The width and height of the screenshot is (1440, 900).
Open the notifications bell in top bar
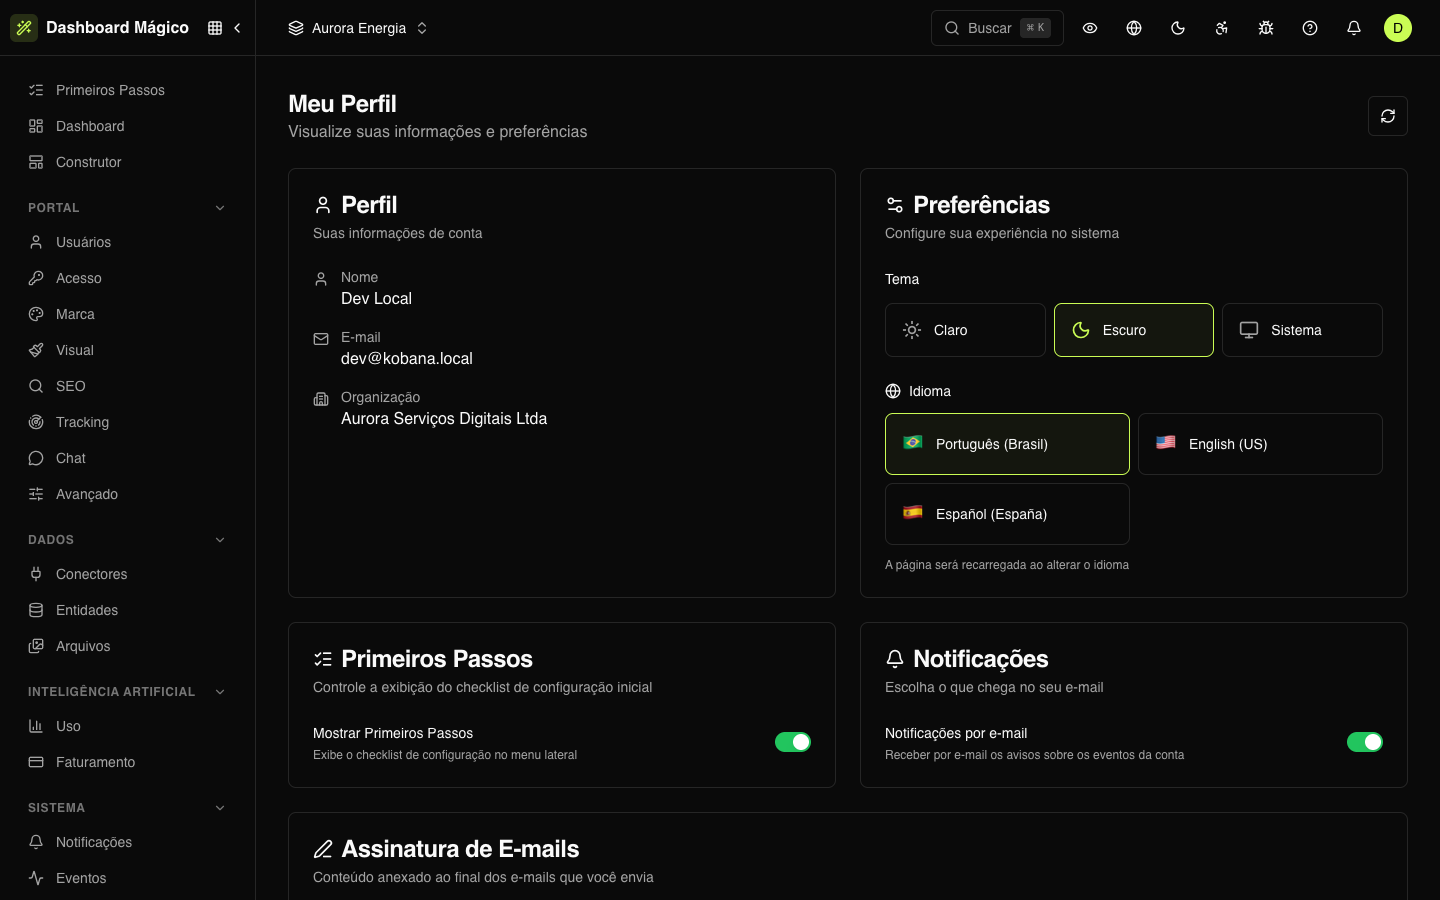pos(1354,28)
